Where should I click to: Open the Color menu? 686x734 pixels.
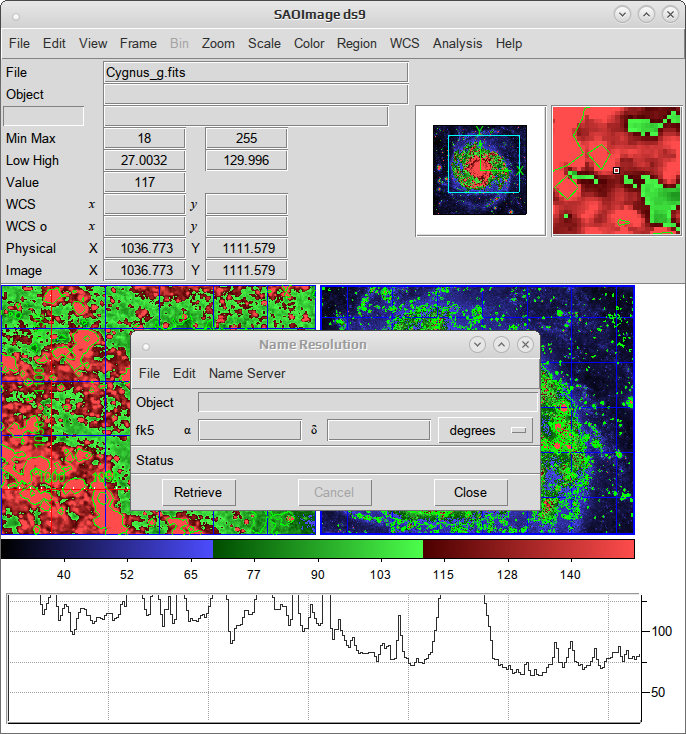tap(309, 44)
